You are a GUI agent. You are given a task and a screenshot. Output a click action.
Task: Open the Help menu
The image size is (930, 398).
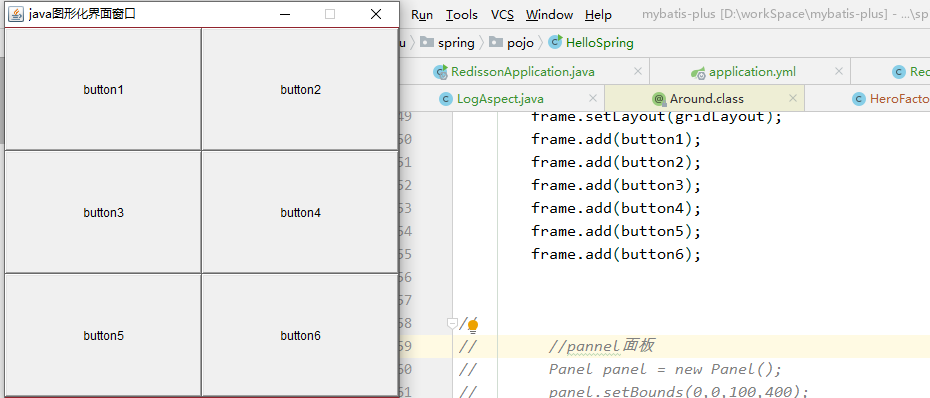[598, 15]
